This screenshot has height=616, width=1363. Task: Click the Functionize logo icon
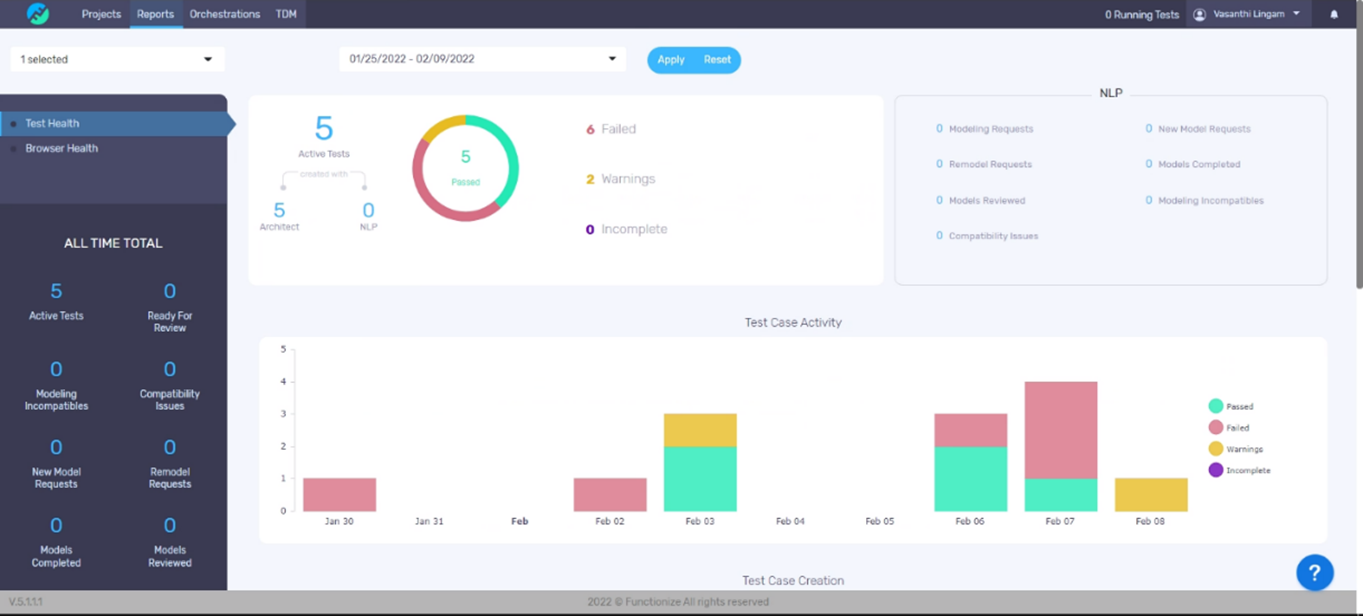(x=38, y=14)
